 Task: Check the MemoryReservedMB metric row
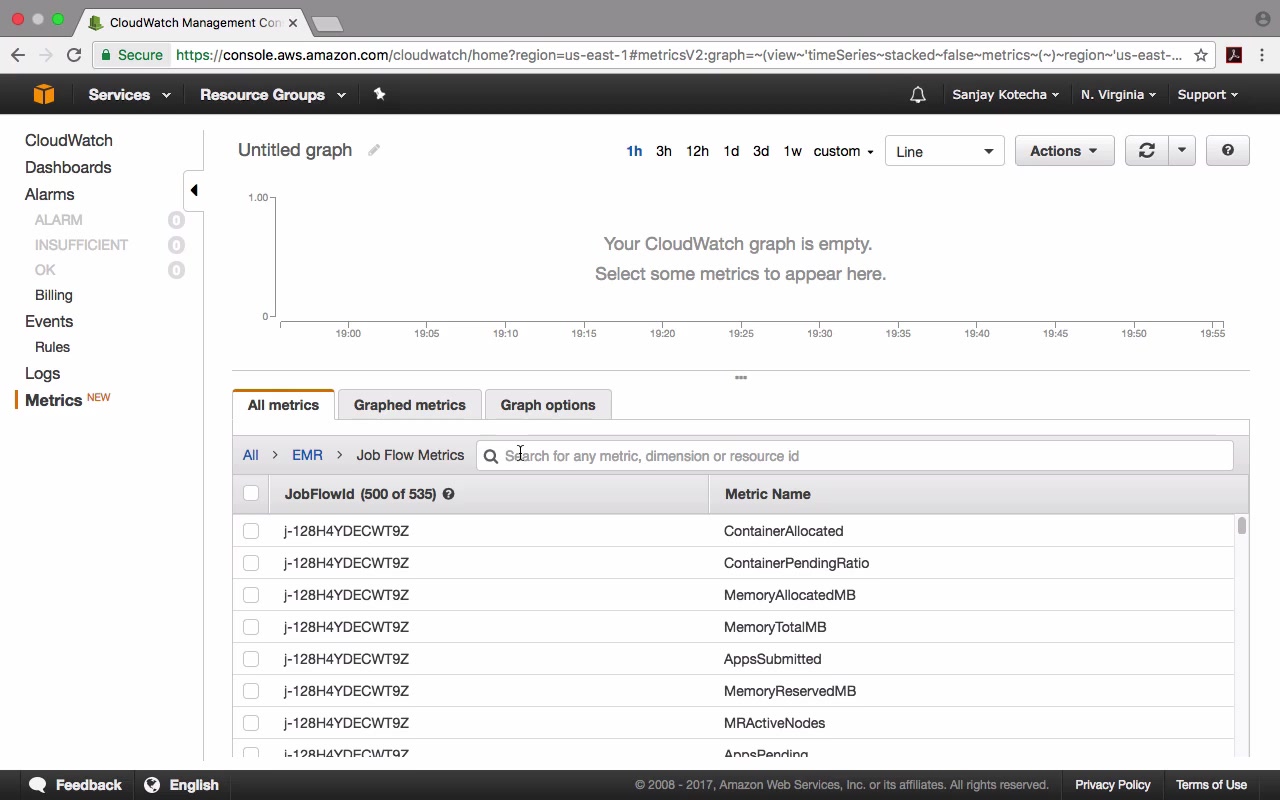(251, 691)
